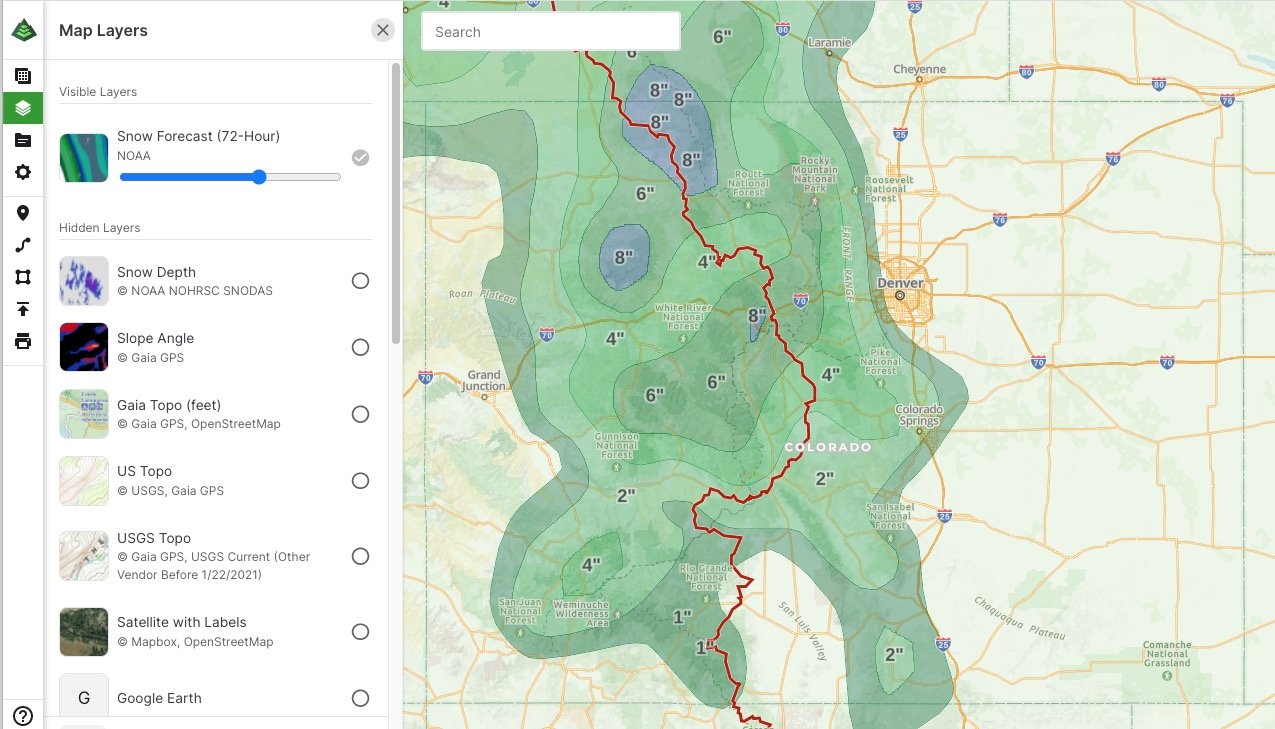Enable the US Topo layer

pyautogui.click(x=361, y=481)
